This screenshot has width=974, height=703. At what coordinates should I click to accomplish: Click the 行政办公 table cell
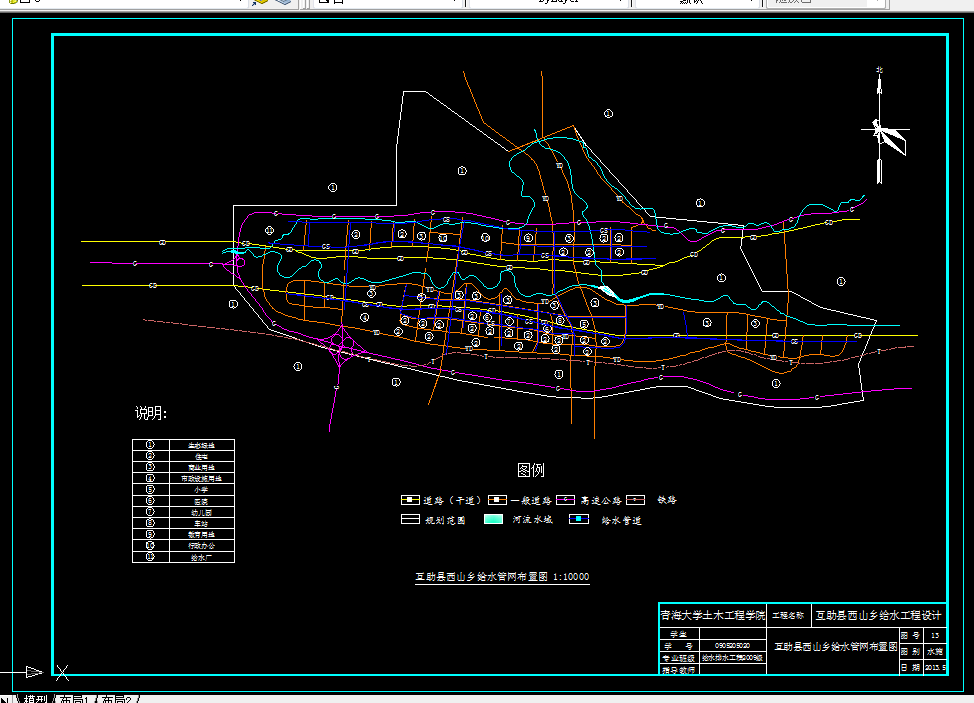(x=202, y=546)
